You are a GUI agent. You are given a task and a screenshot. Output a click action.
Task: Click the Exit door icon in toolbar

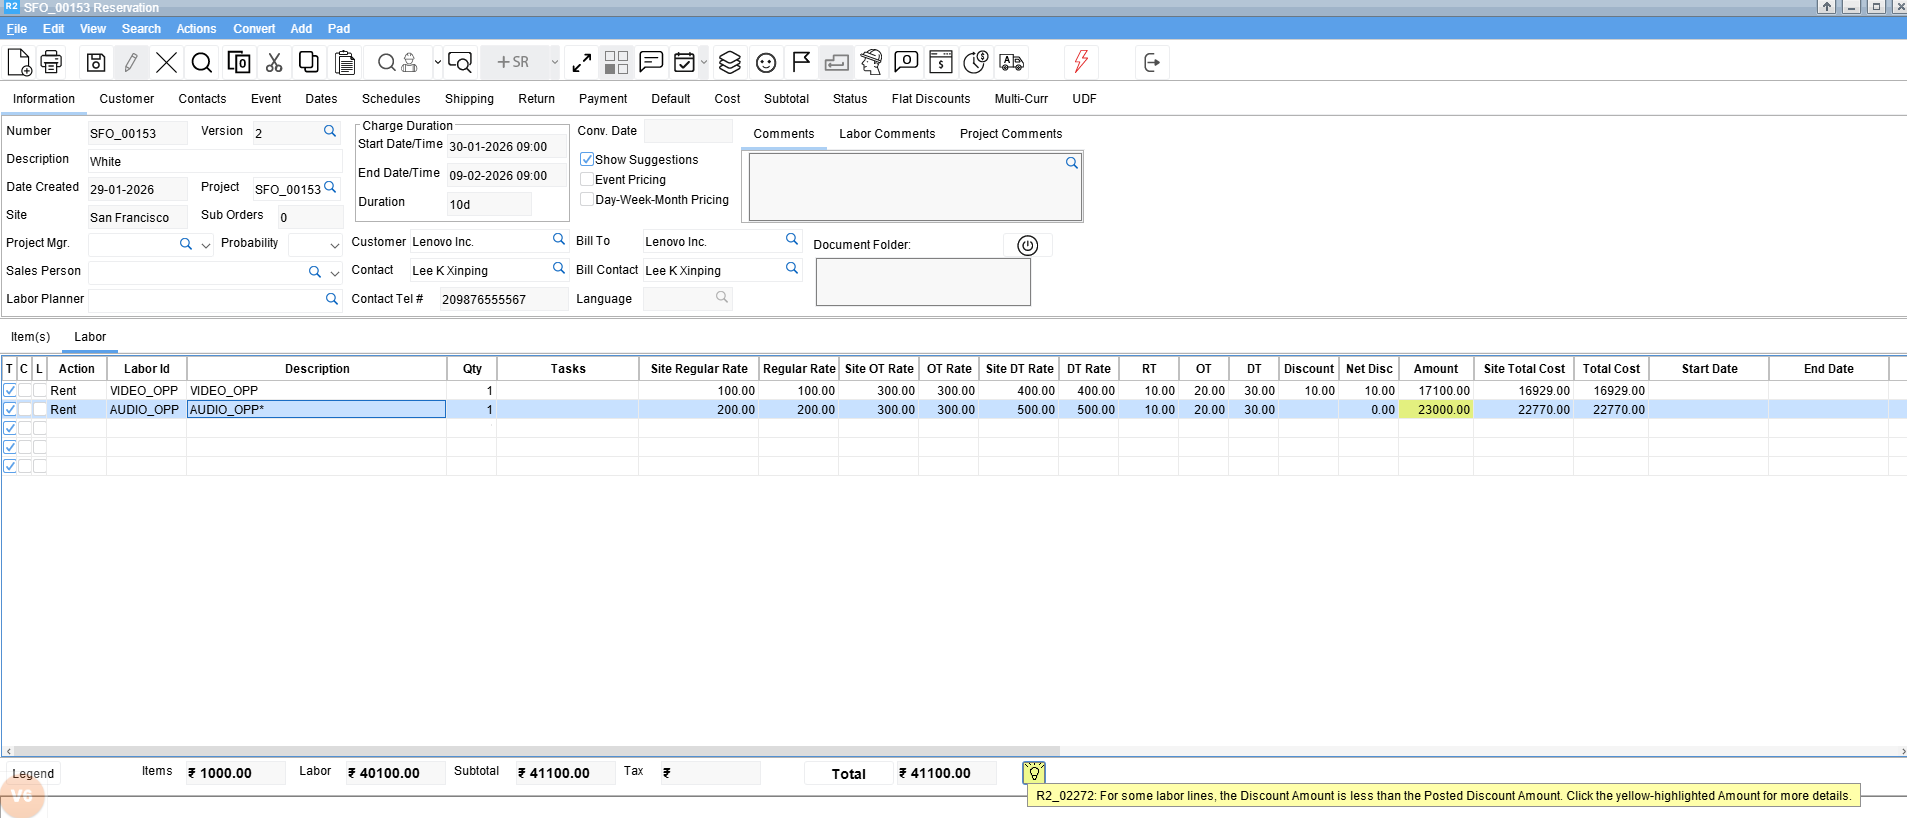tap(1152, 62)
